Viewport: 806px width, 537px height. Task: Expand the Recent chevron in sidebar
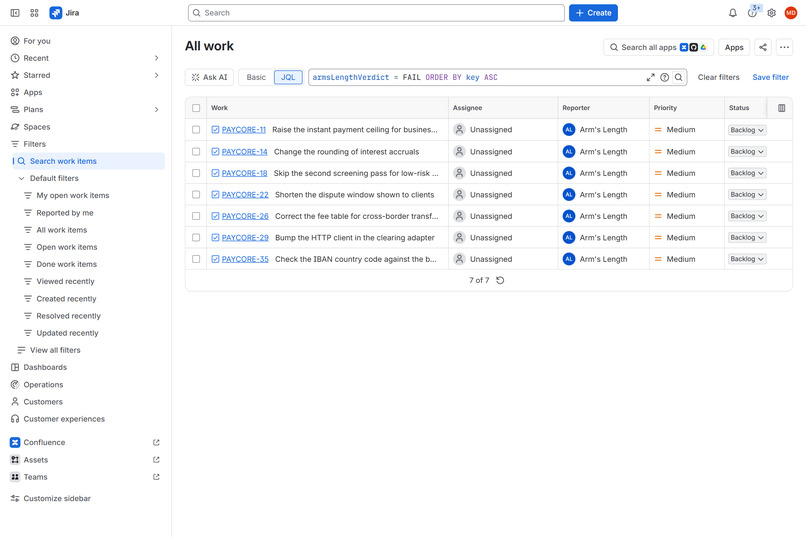click(x=156, y=58)
